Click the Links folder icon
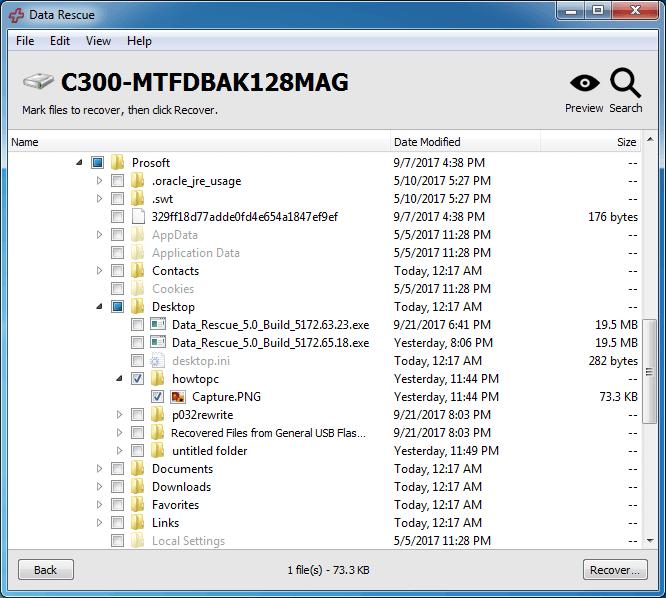 pyautogui.click(x=137, y=522)
